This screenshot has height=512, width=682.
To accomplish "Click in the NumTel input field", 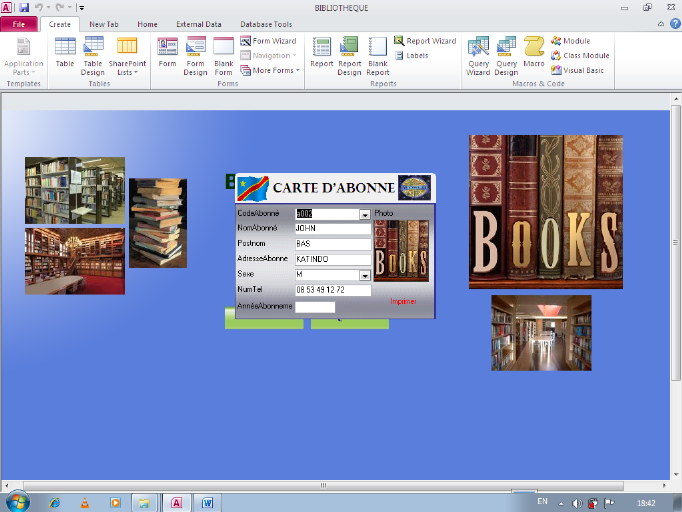I will [x=333, y=290].
